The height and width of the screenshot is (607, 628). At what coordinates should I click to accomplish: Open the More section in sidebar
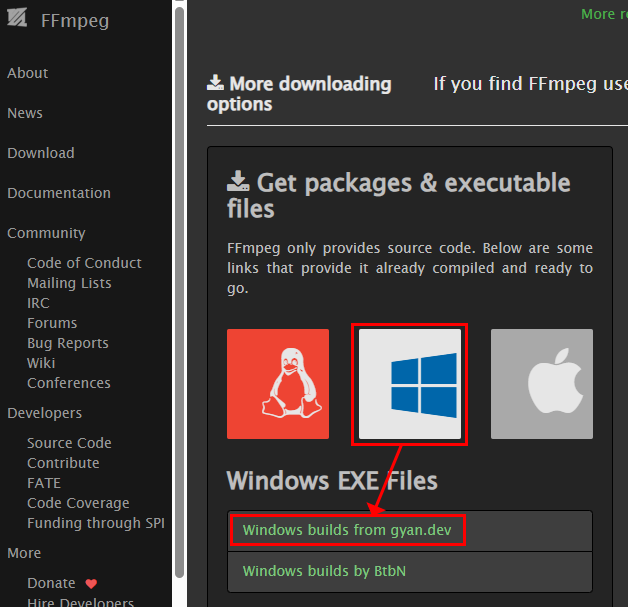(24, 553)
